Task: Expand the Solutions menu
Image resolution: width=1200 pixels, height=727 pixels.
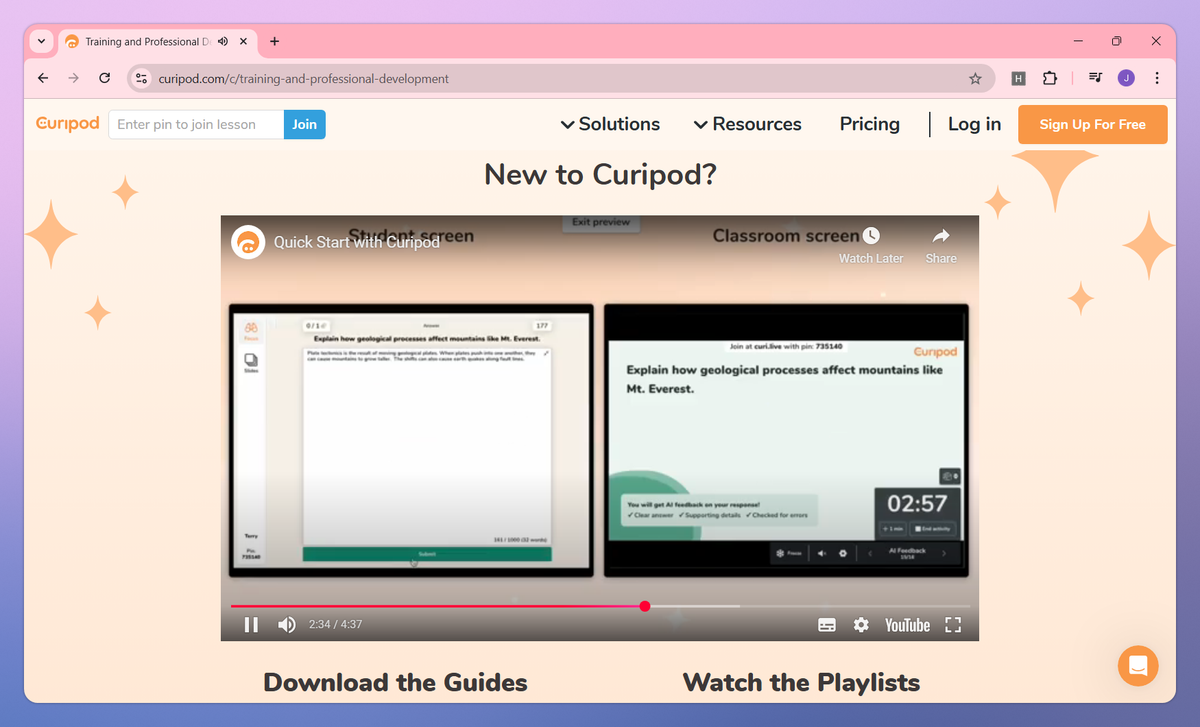Action: [x=610, y=124]
